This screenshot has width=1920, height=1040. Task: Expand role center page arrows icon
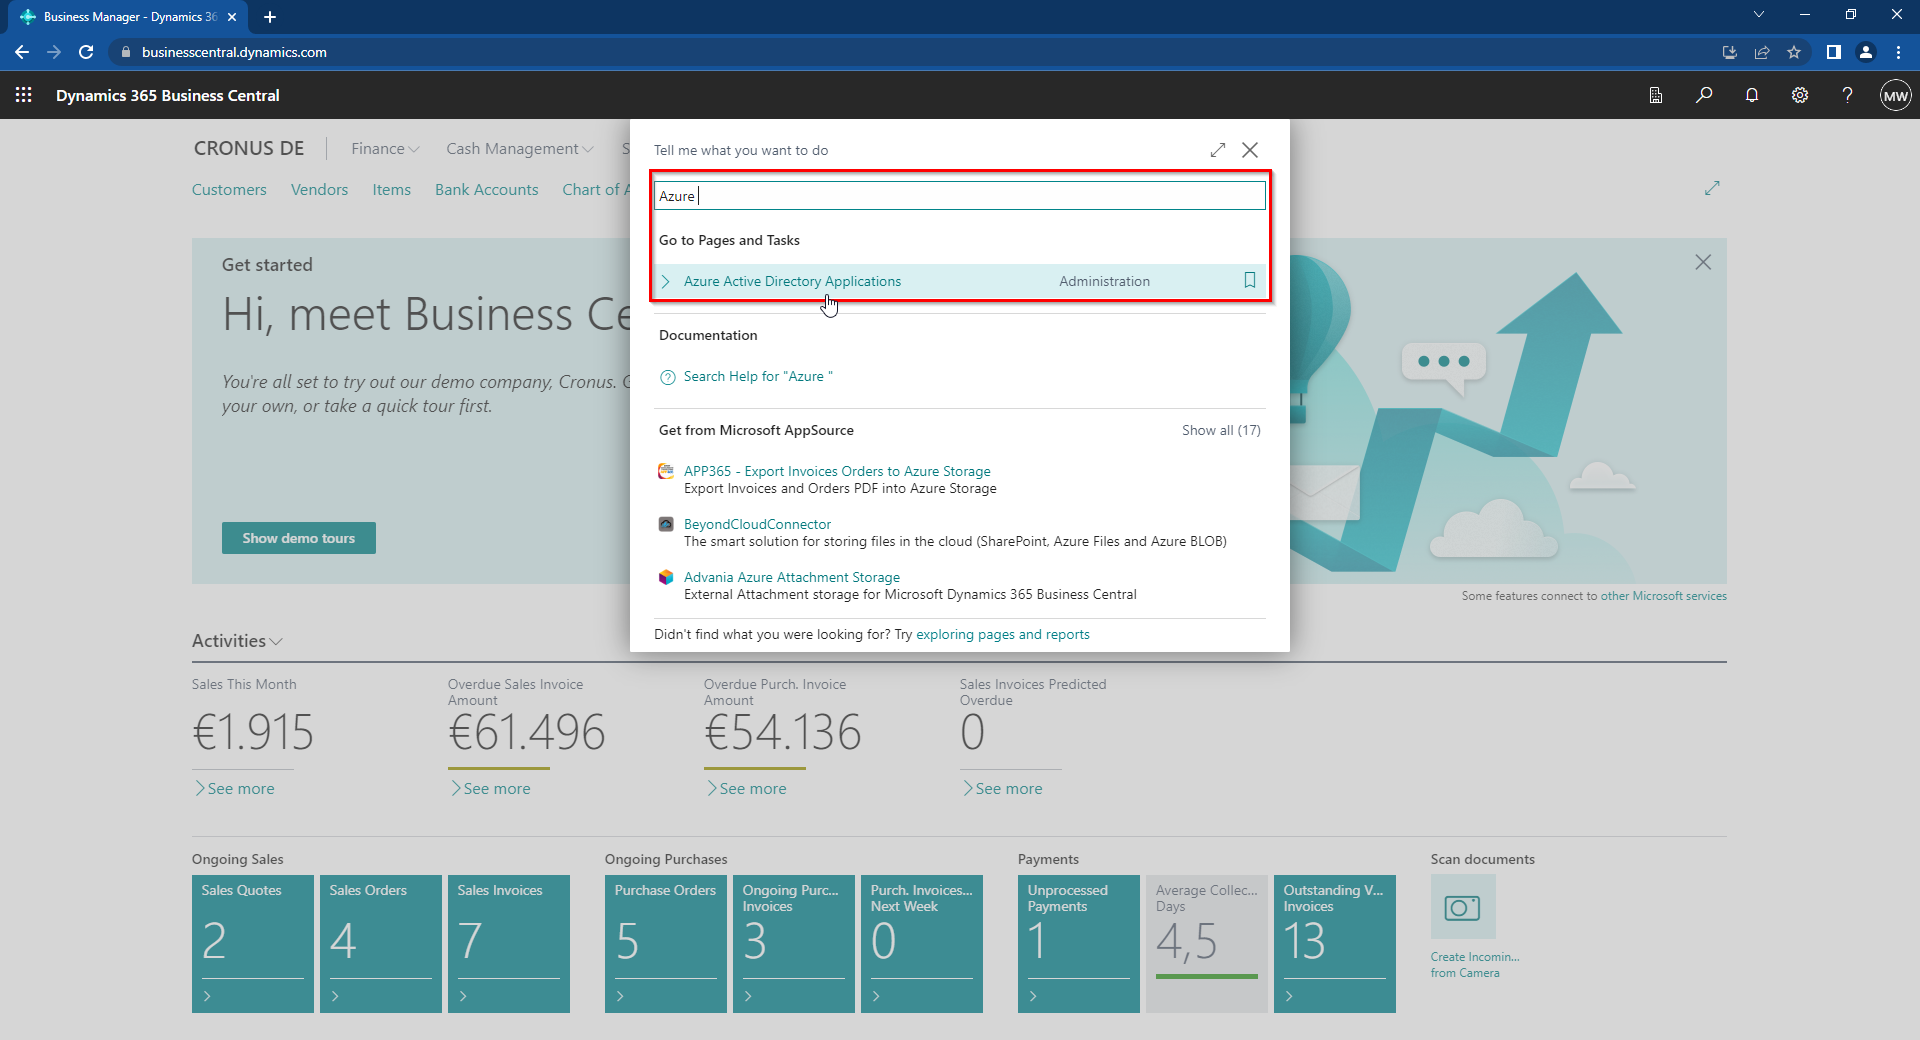pyautogui.click(x=1712, y=188)
